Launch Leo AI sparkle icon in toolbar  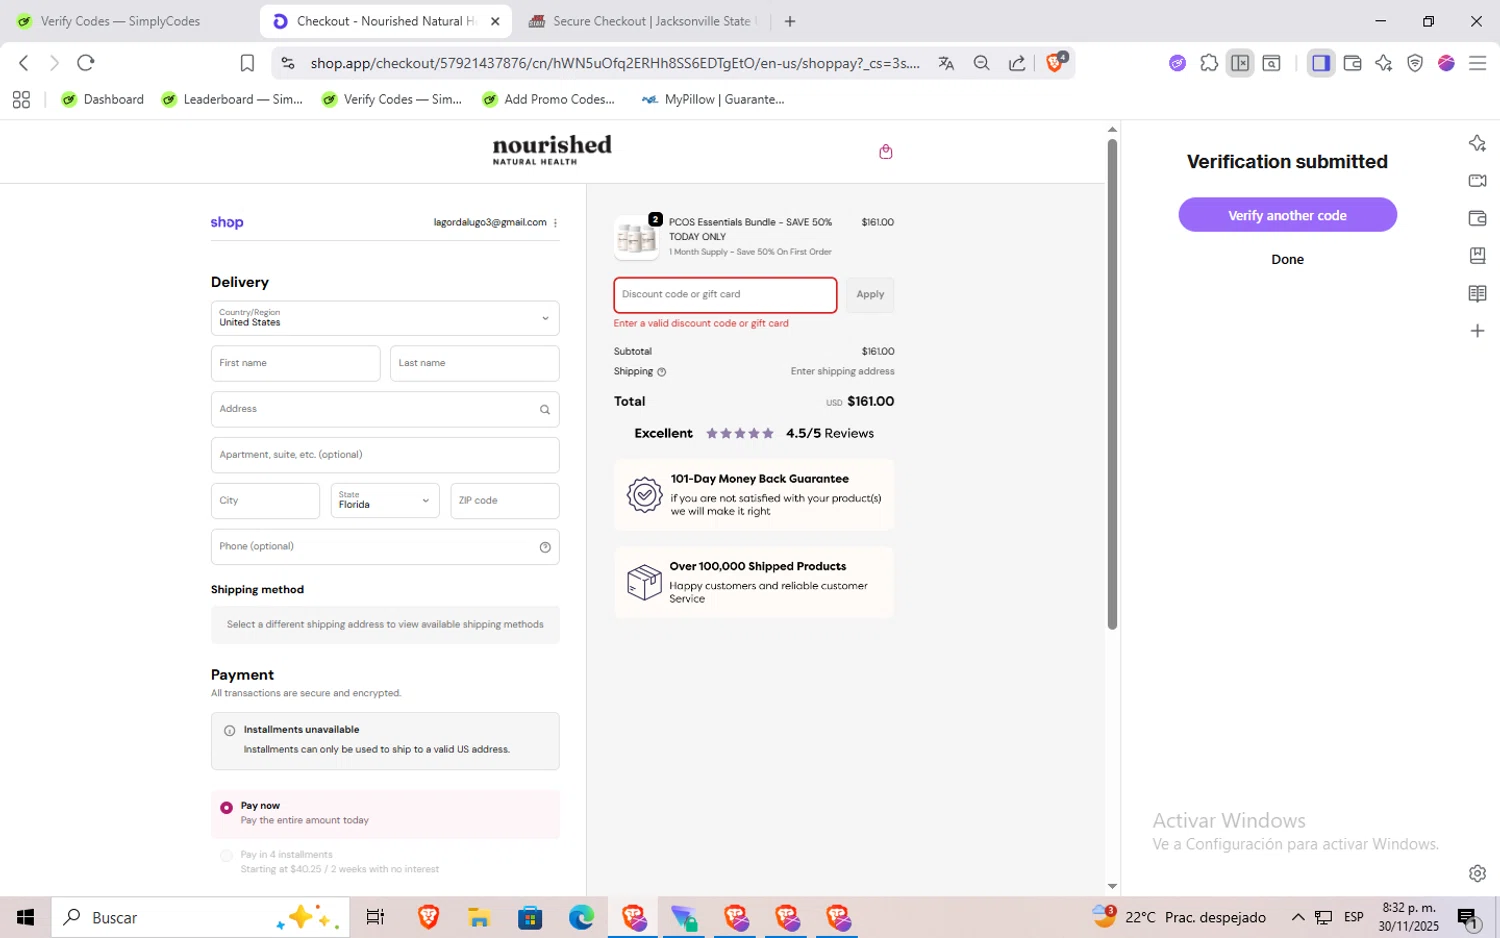(x=1384, y=63)
